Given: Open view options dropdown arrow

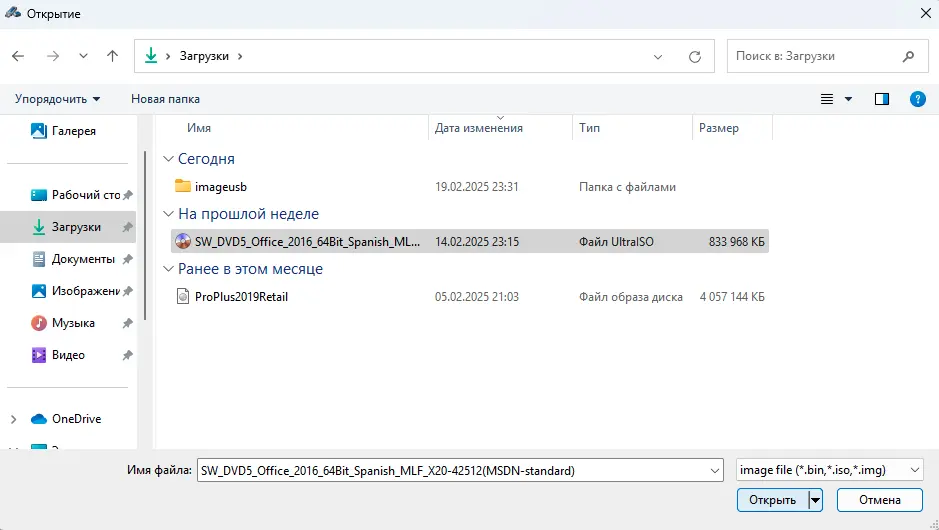Looking at the screenshot, I should coord(849,99).
